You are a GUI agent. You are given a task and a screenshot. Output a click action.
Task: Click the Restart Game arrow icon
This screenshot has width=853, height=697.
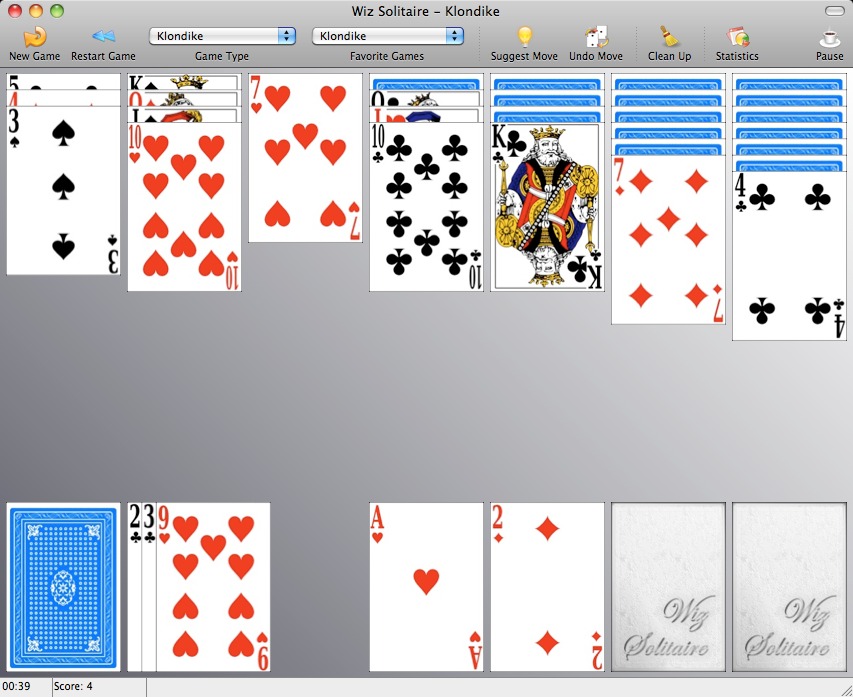click(103, 38)
